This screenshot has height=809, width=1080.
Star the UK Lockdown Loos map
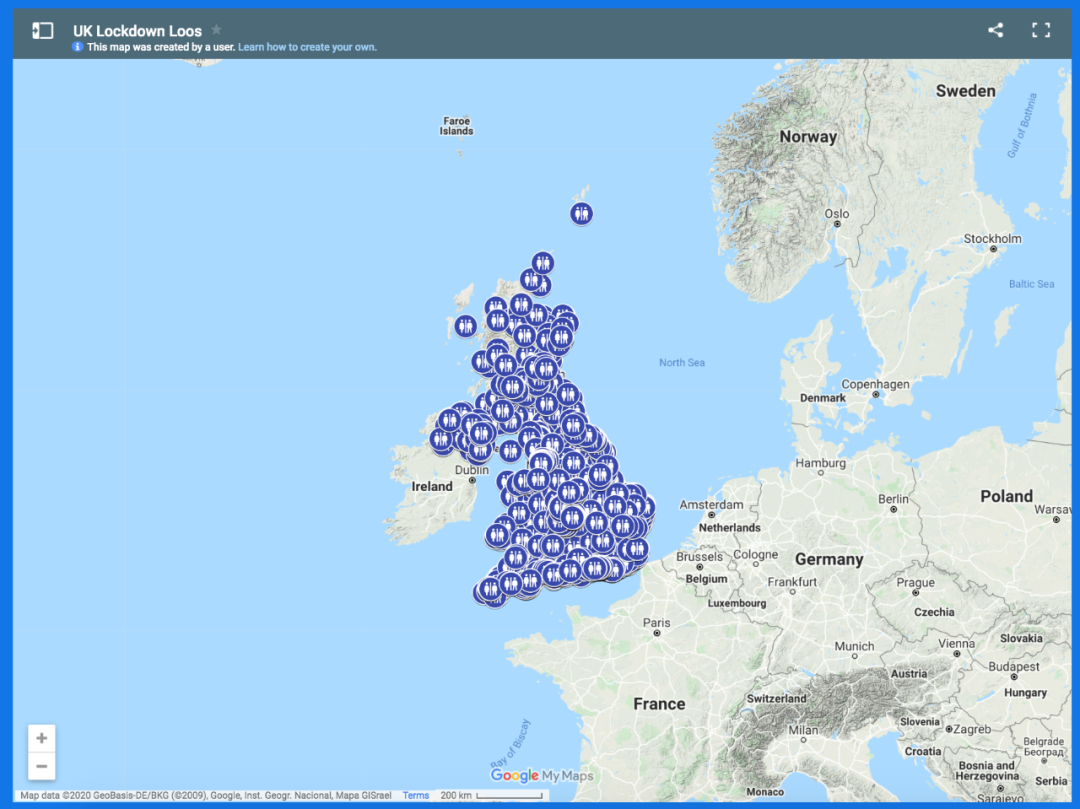(x=216, y=30)
